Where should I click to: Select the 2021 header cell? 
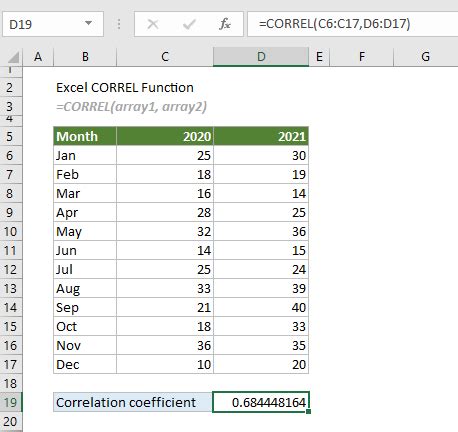pyautogui.click(x=261, y=136)
